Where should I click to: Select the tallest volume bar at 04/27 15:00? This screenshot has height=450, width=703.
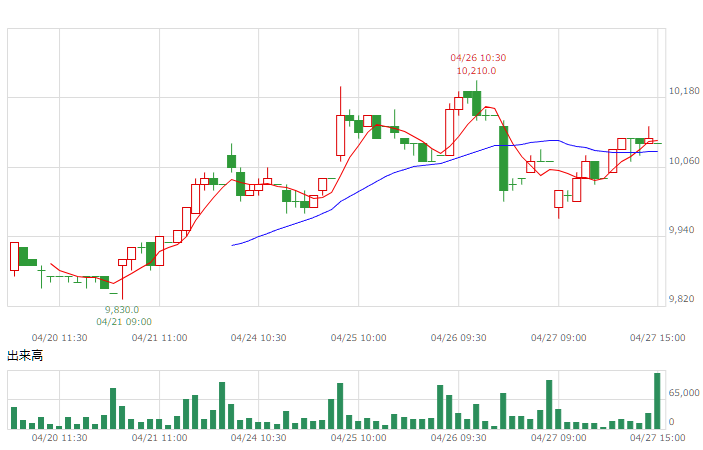pyautogui.click(x=657, y=401)
